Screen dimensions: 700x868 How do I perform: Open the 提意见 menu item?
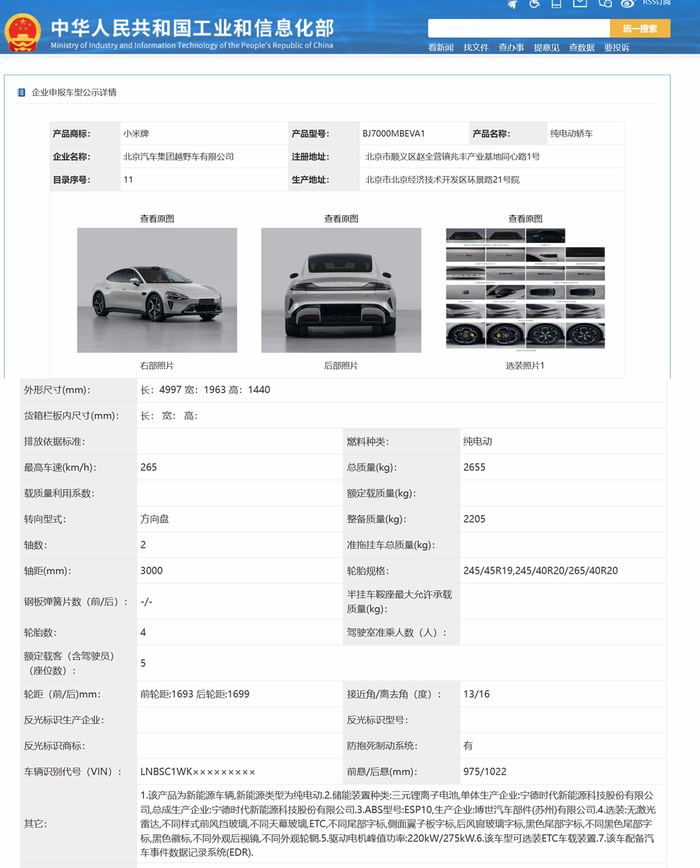tap(546, 48)
